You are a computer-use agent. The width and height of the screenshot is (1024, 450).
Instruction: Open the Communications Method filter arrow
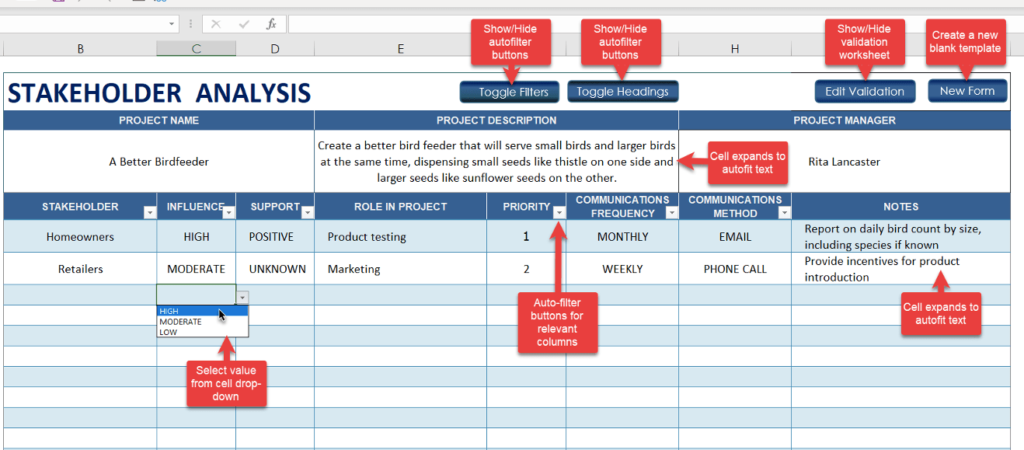tap(783, 212)
